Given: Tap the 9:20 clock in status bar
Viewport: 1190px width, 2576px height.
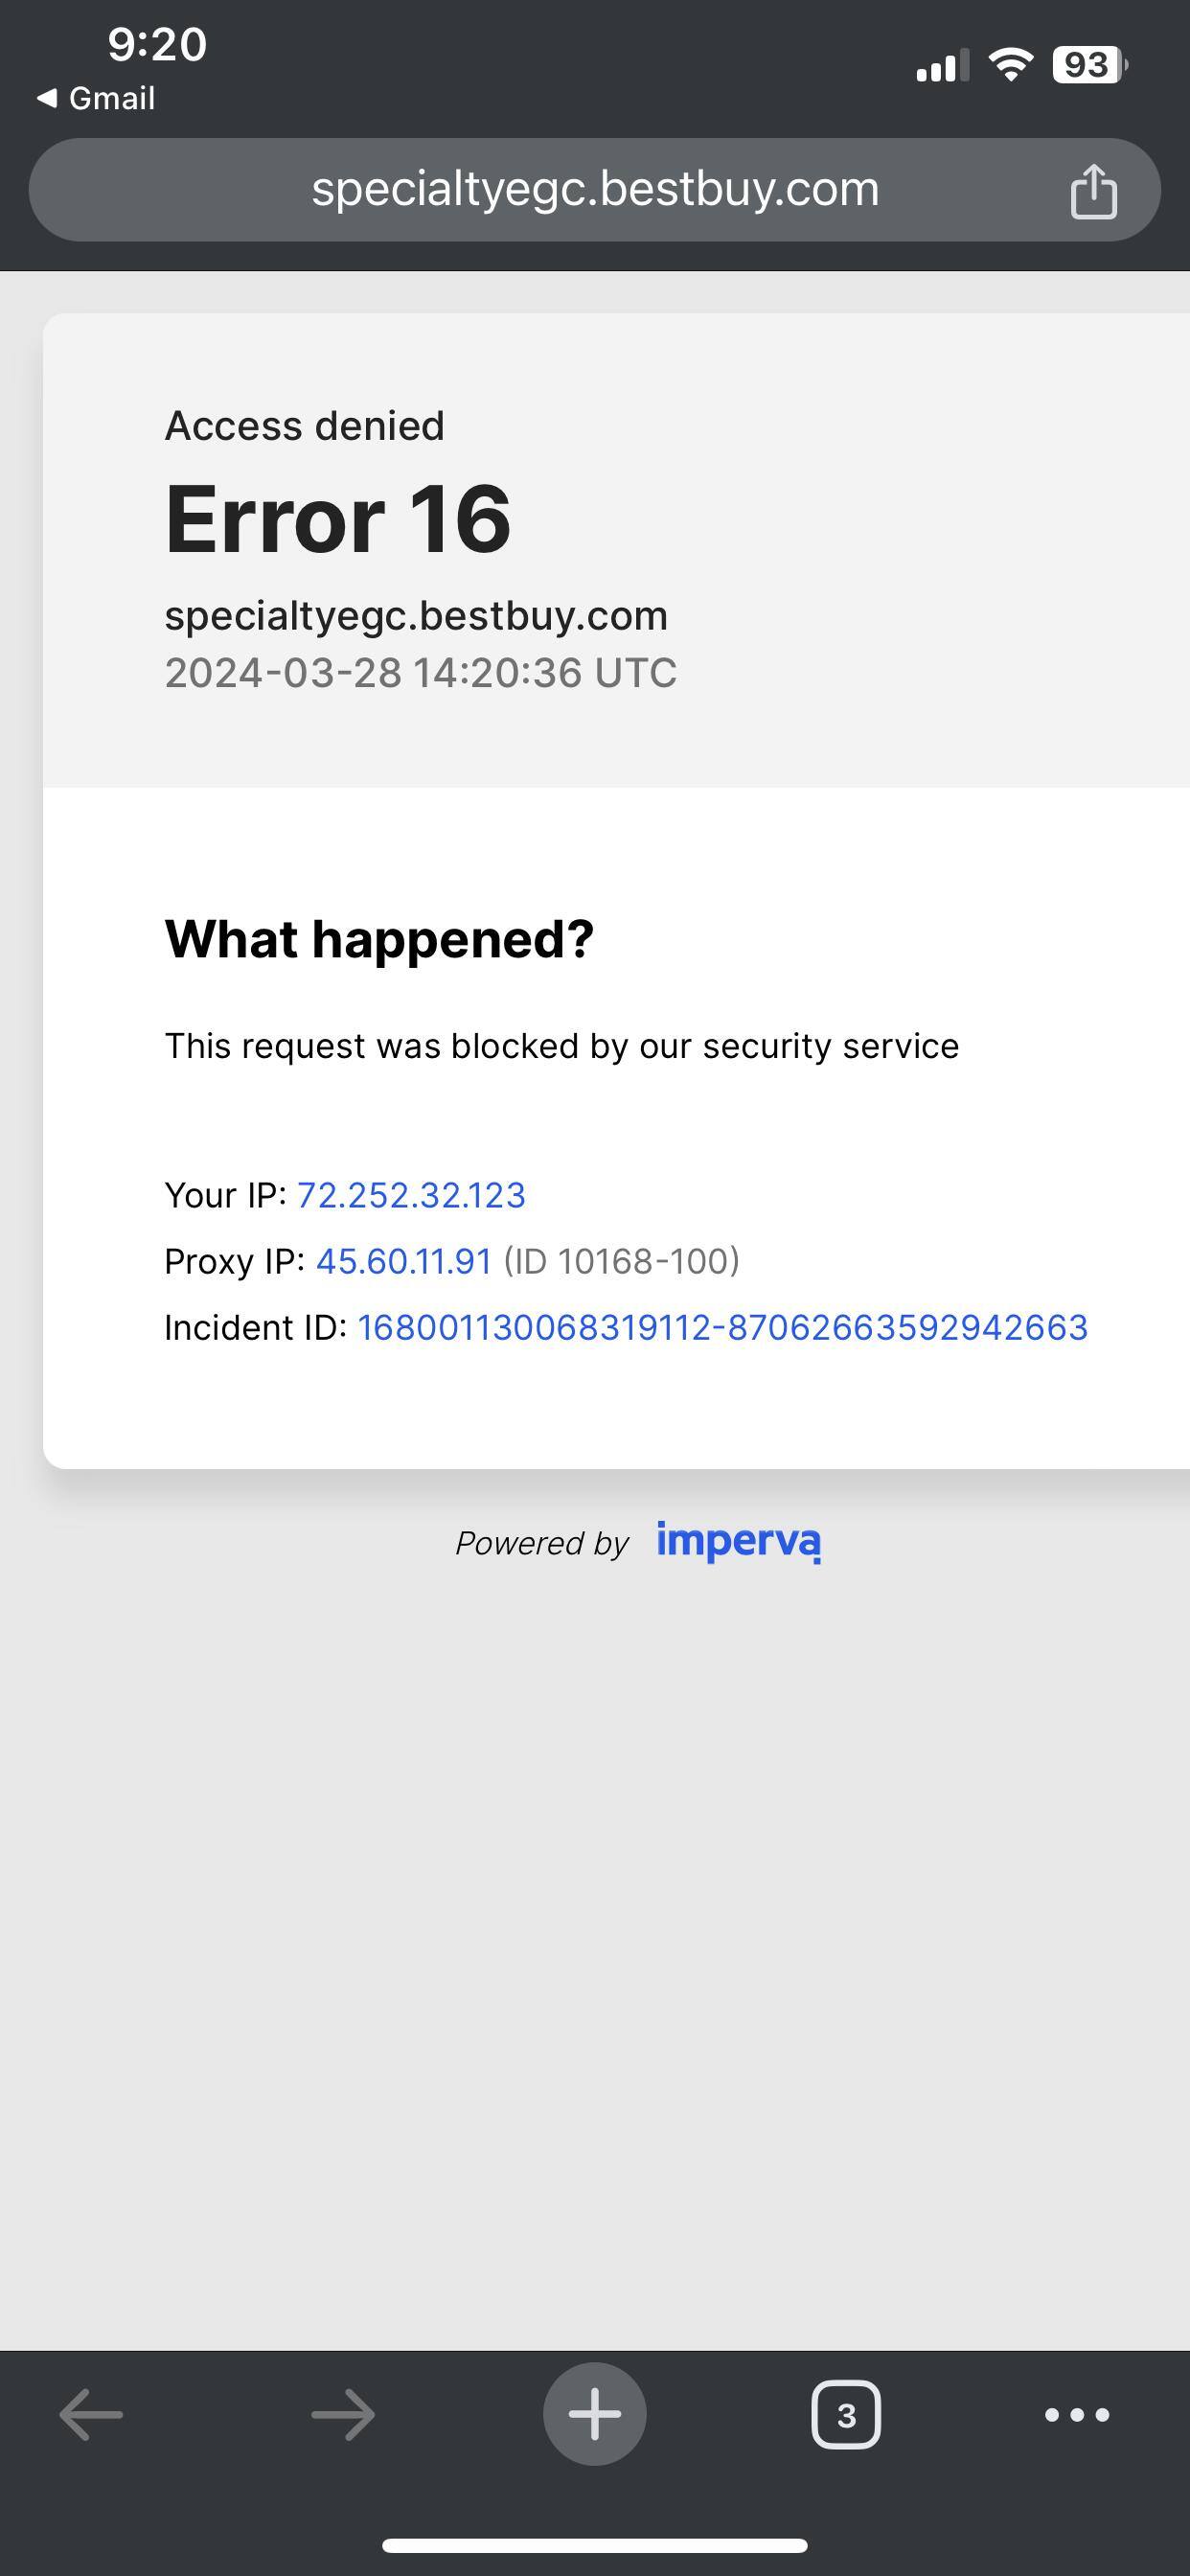Looking at the screenshot, I should tap(157, 44).
